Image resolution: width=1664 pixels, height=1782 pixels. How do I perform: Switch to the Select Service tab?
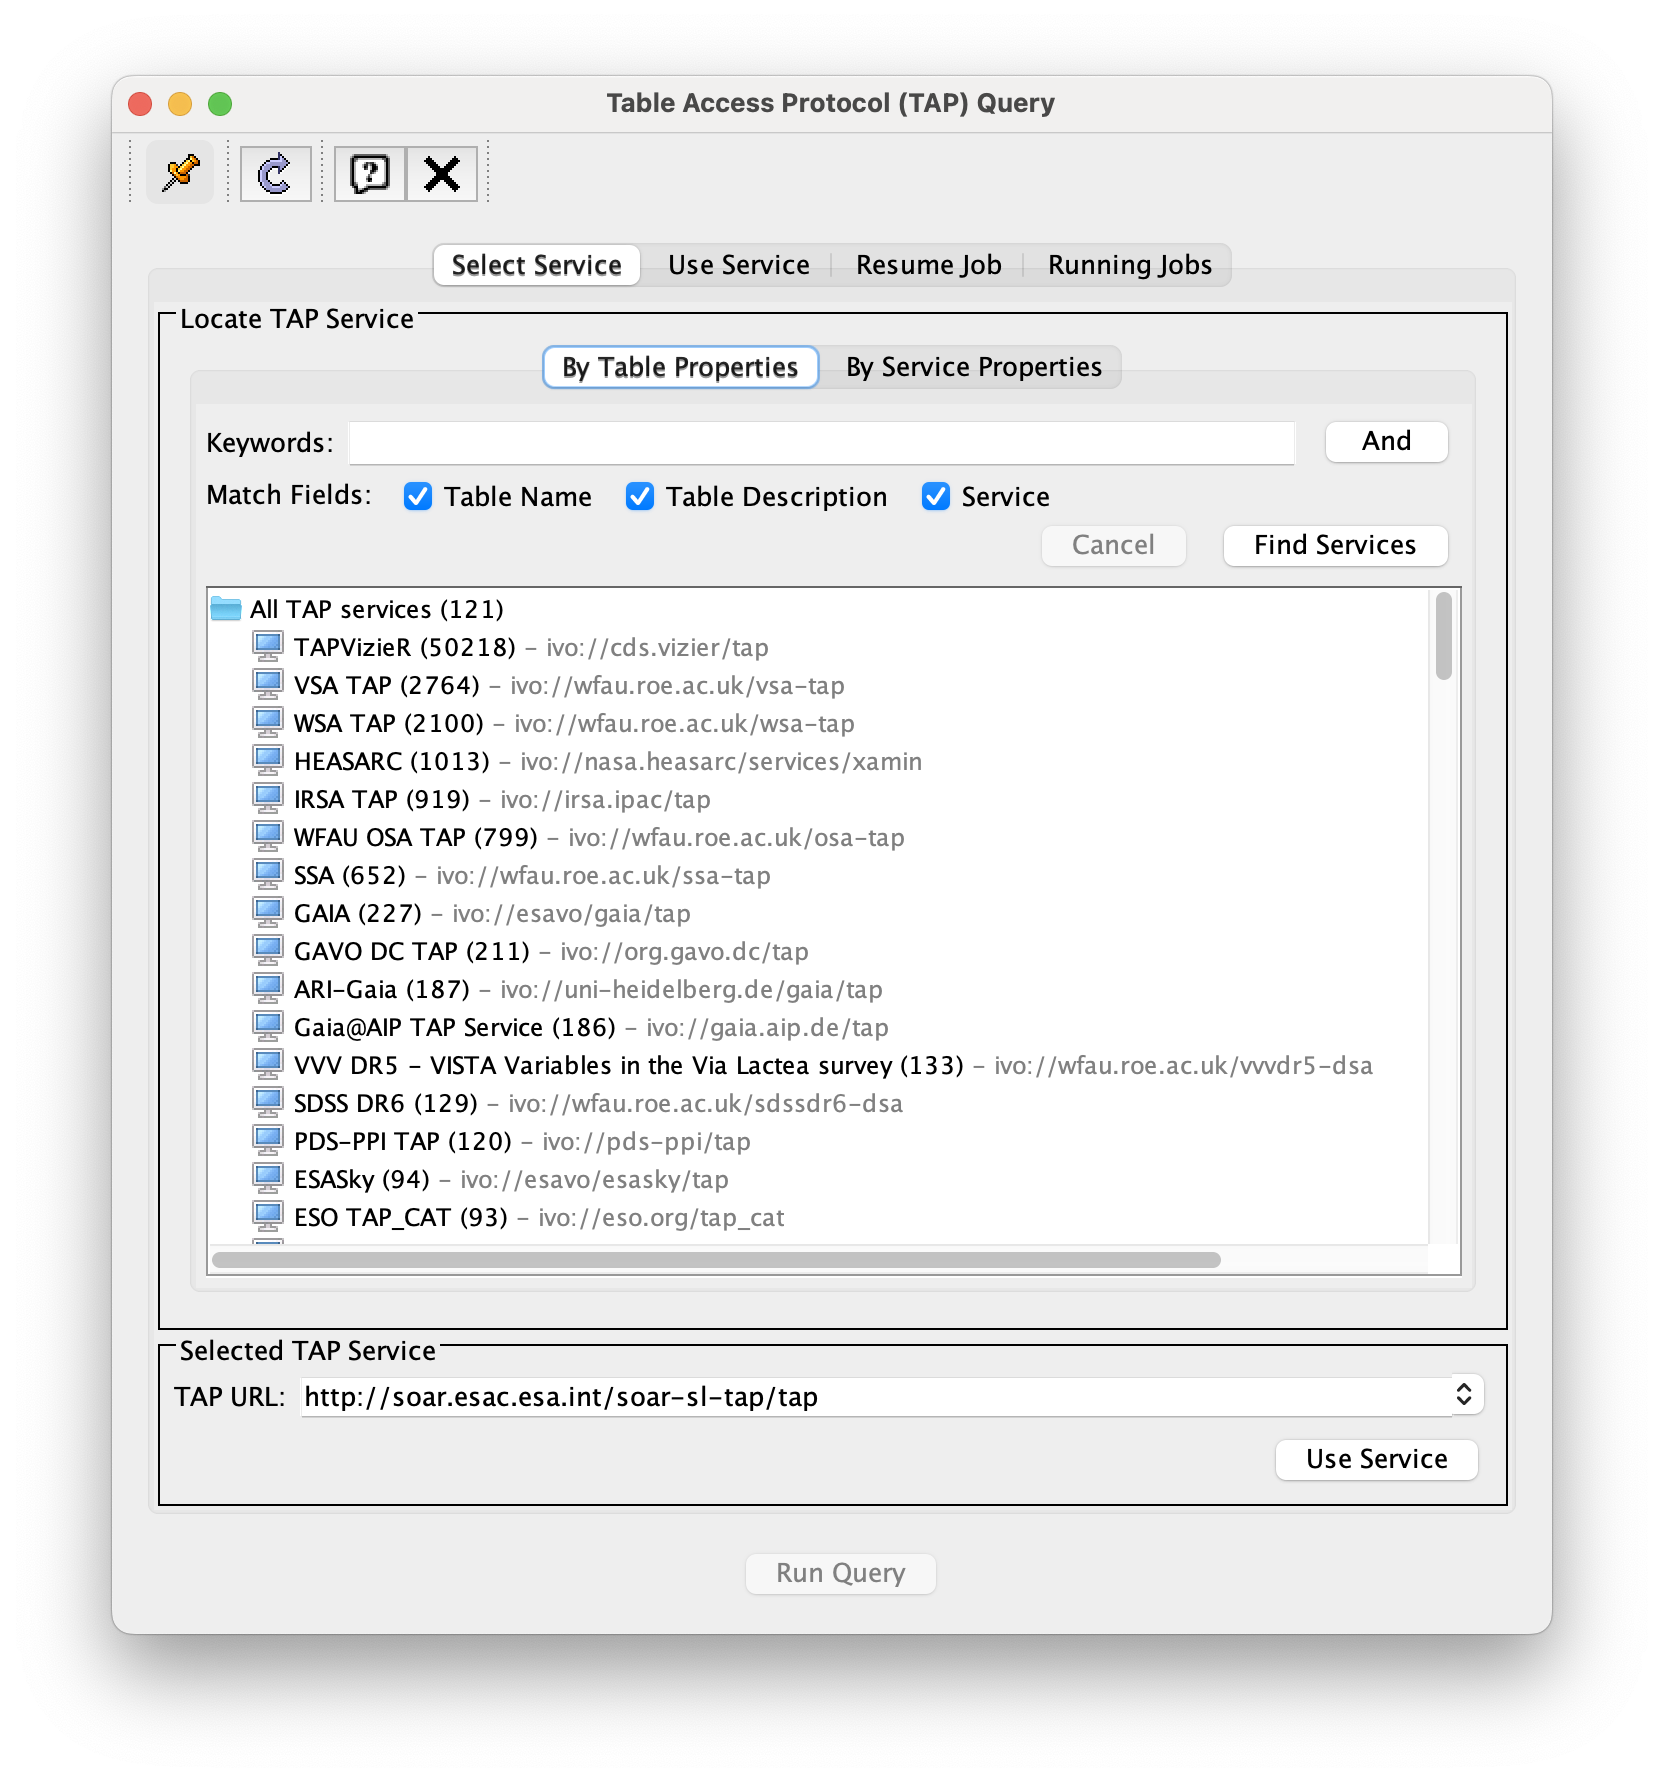537,265
